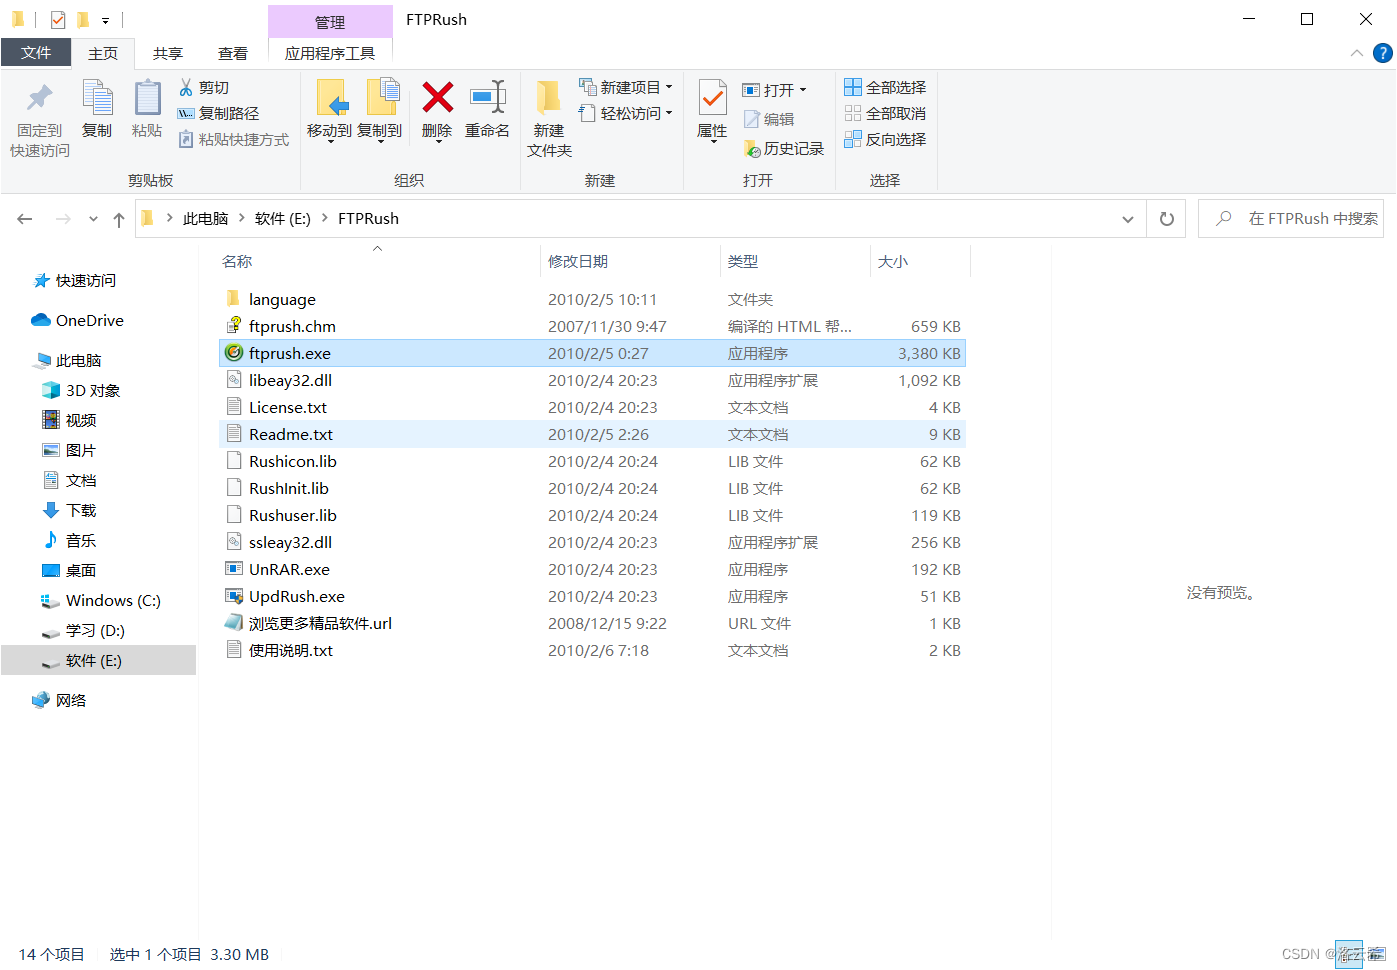Click the Cut (剪切) scissors icon

click(x=186, y=88)
